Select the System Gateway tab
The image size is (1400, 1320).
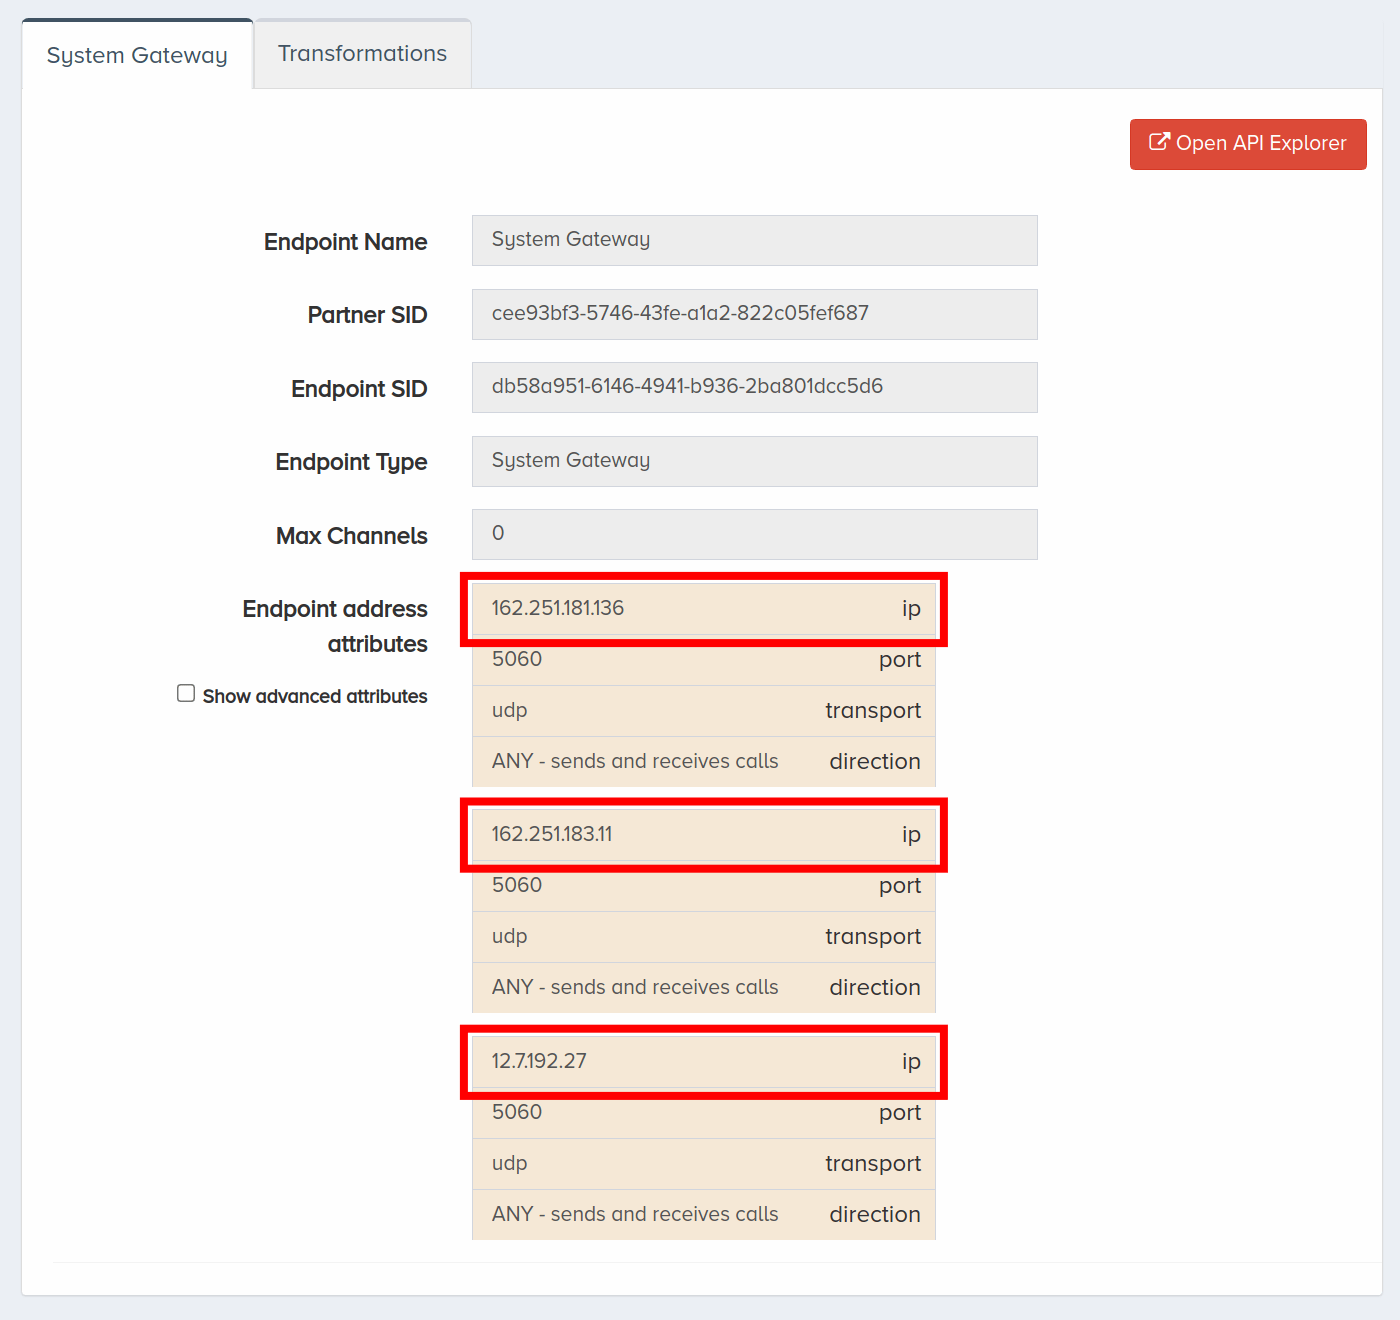[137, 55]
